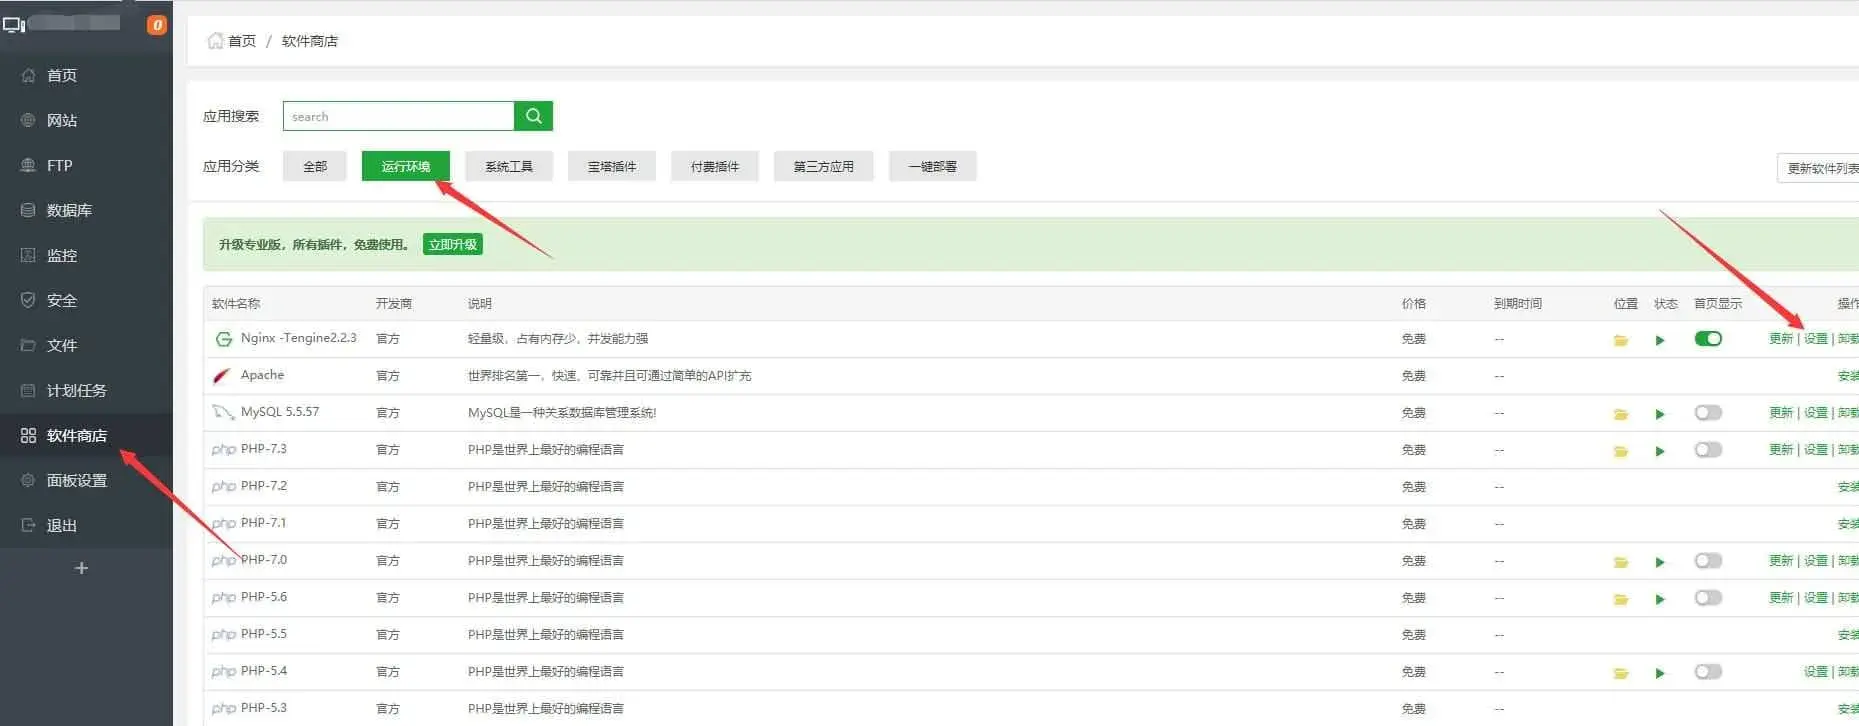
Task: Switch to the 全部 category tab
Action: click(315, 166)
